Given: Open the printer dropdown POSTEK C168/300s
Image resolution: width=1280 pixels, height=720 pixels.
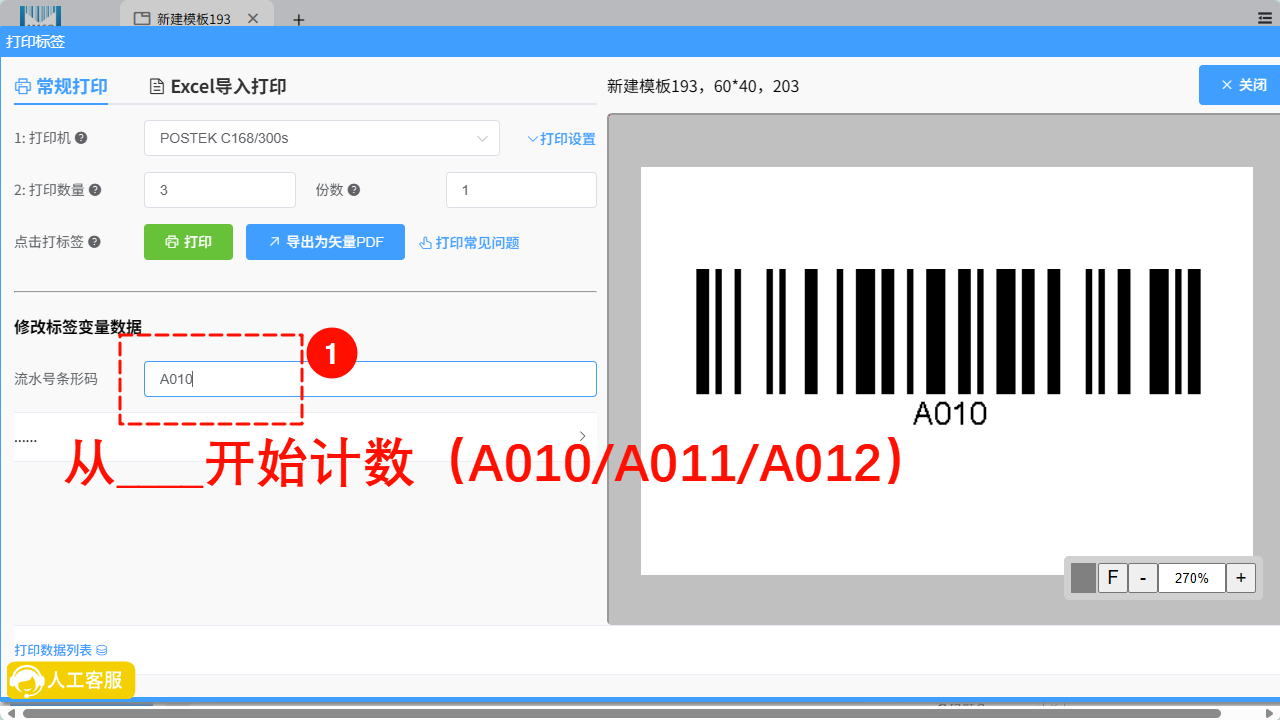Looking at the screenshot, I should pos(322,138).
